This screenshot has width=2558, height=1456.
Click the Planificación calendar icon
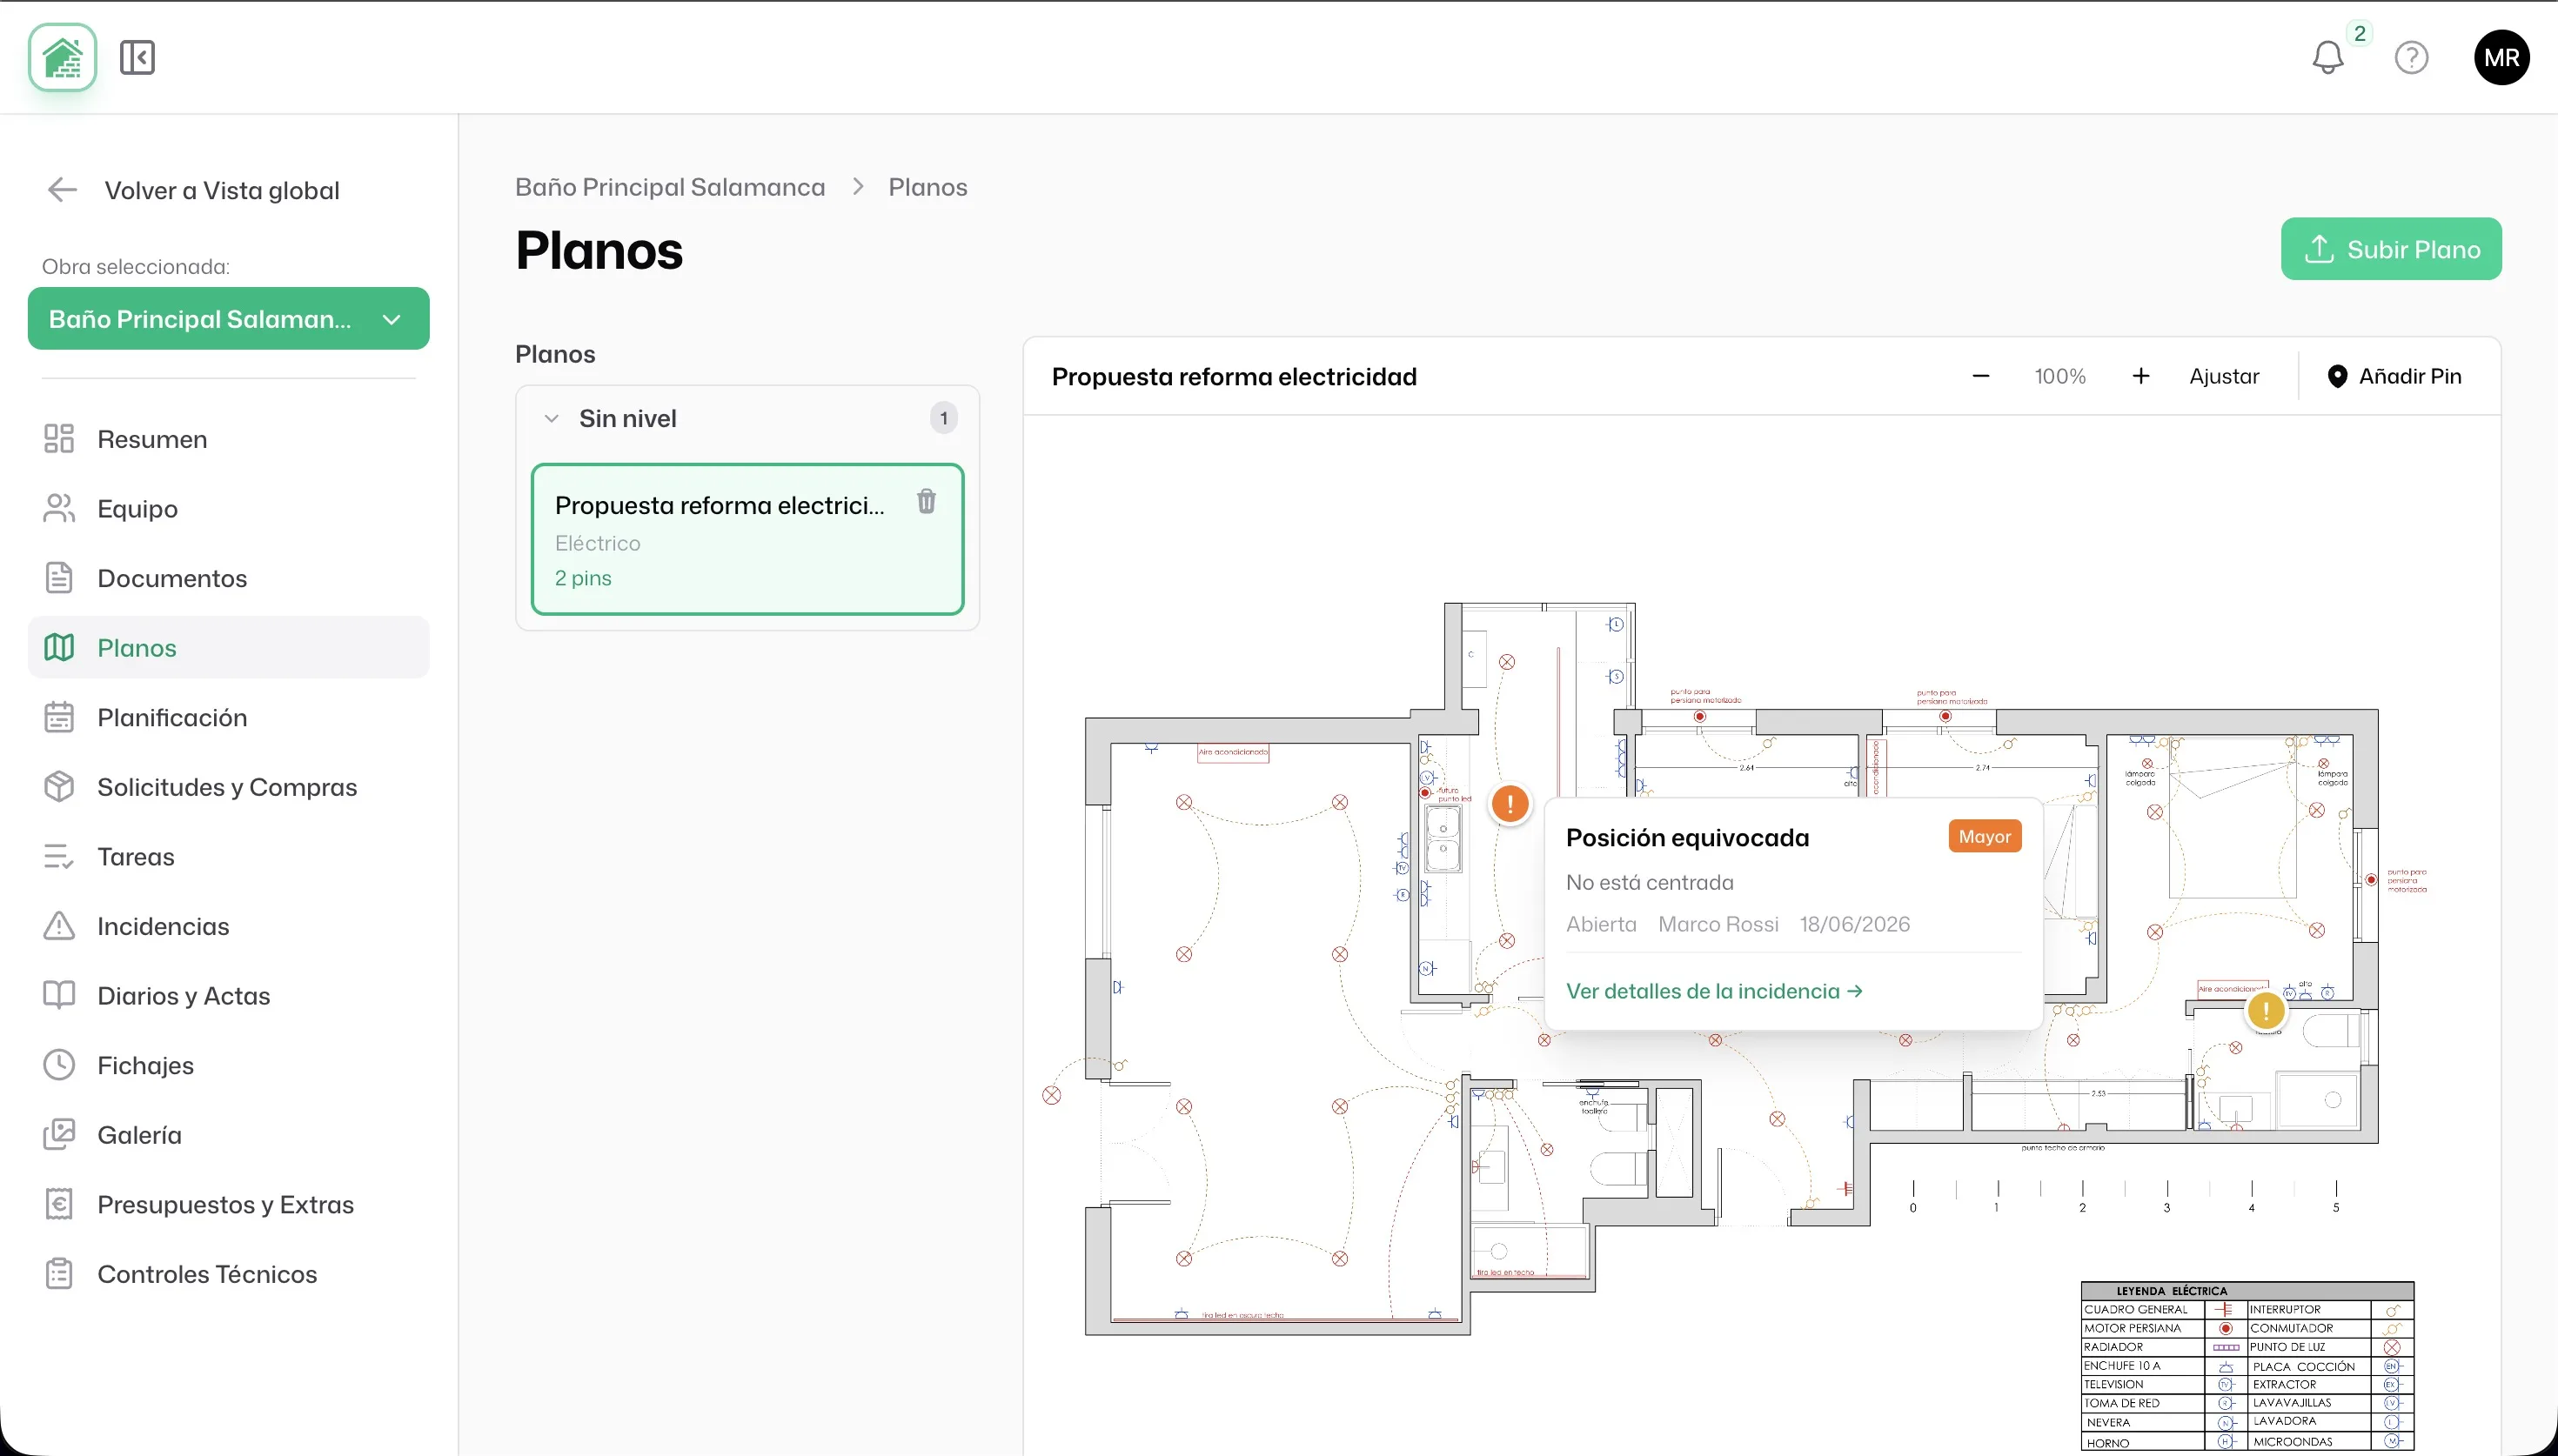click(59, 717)
